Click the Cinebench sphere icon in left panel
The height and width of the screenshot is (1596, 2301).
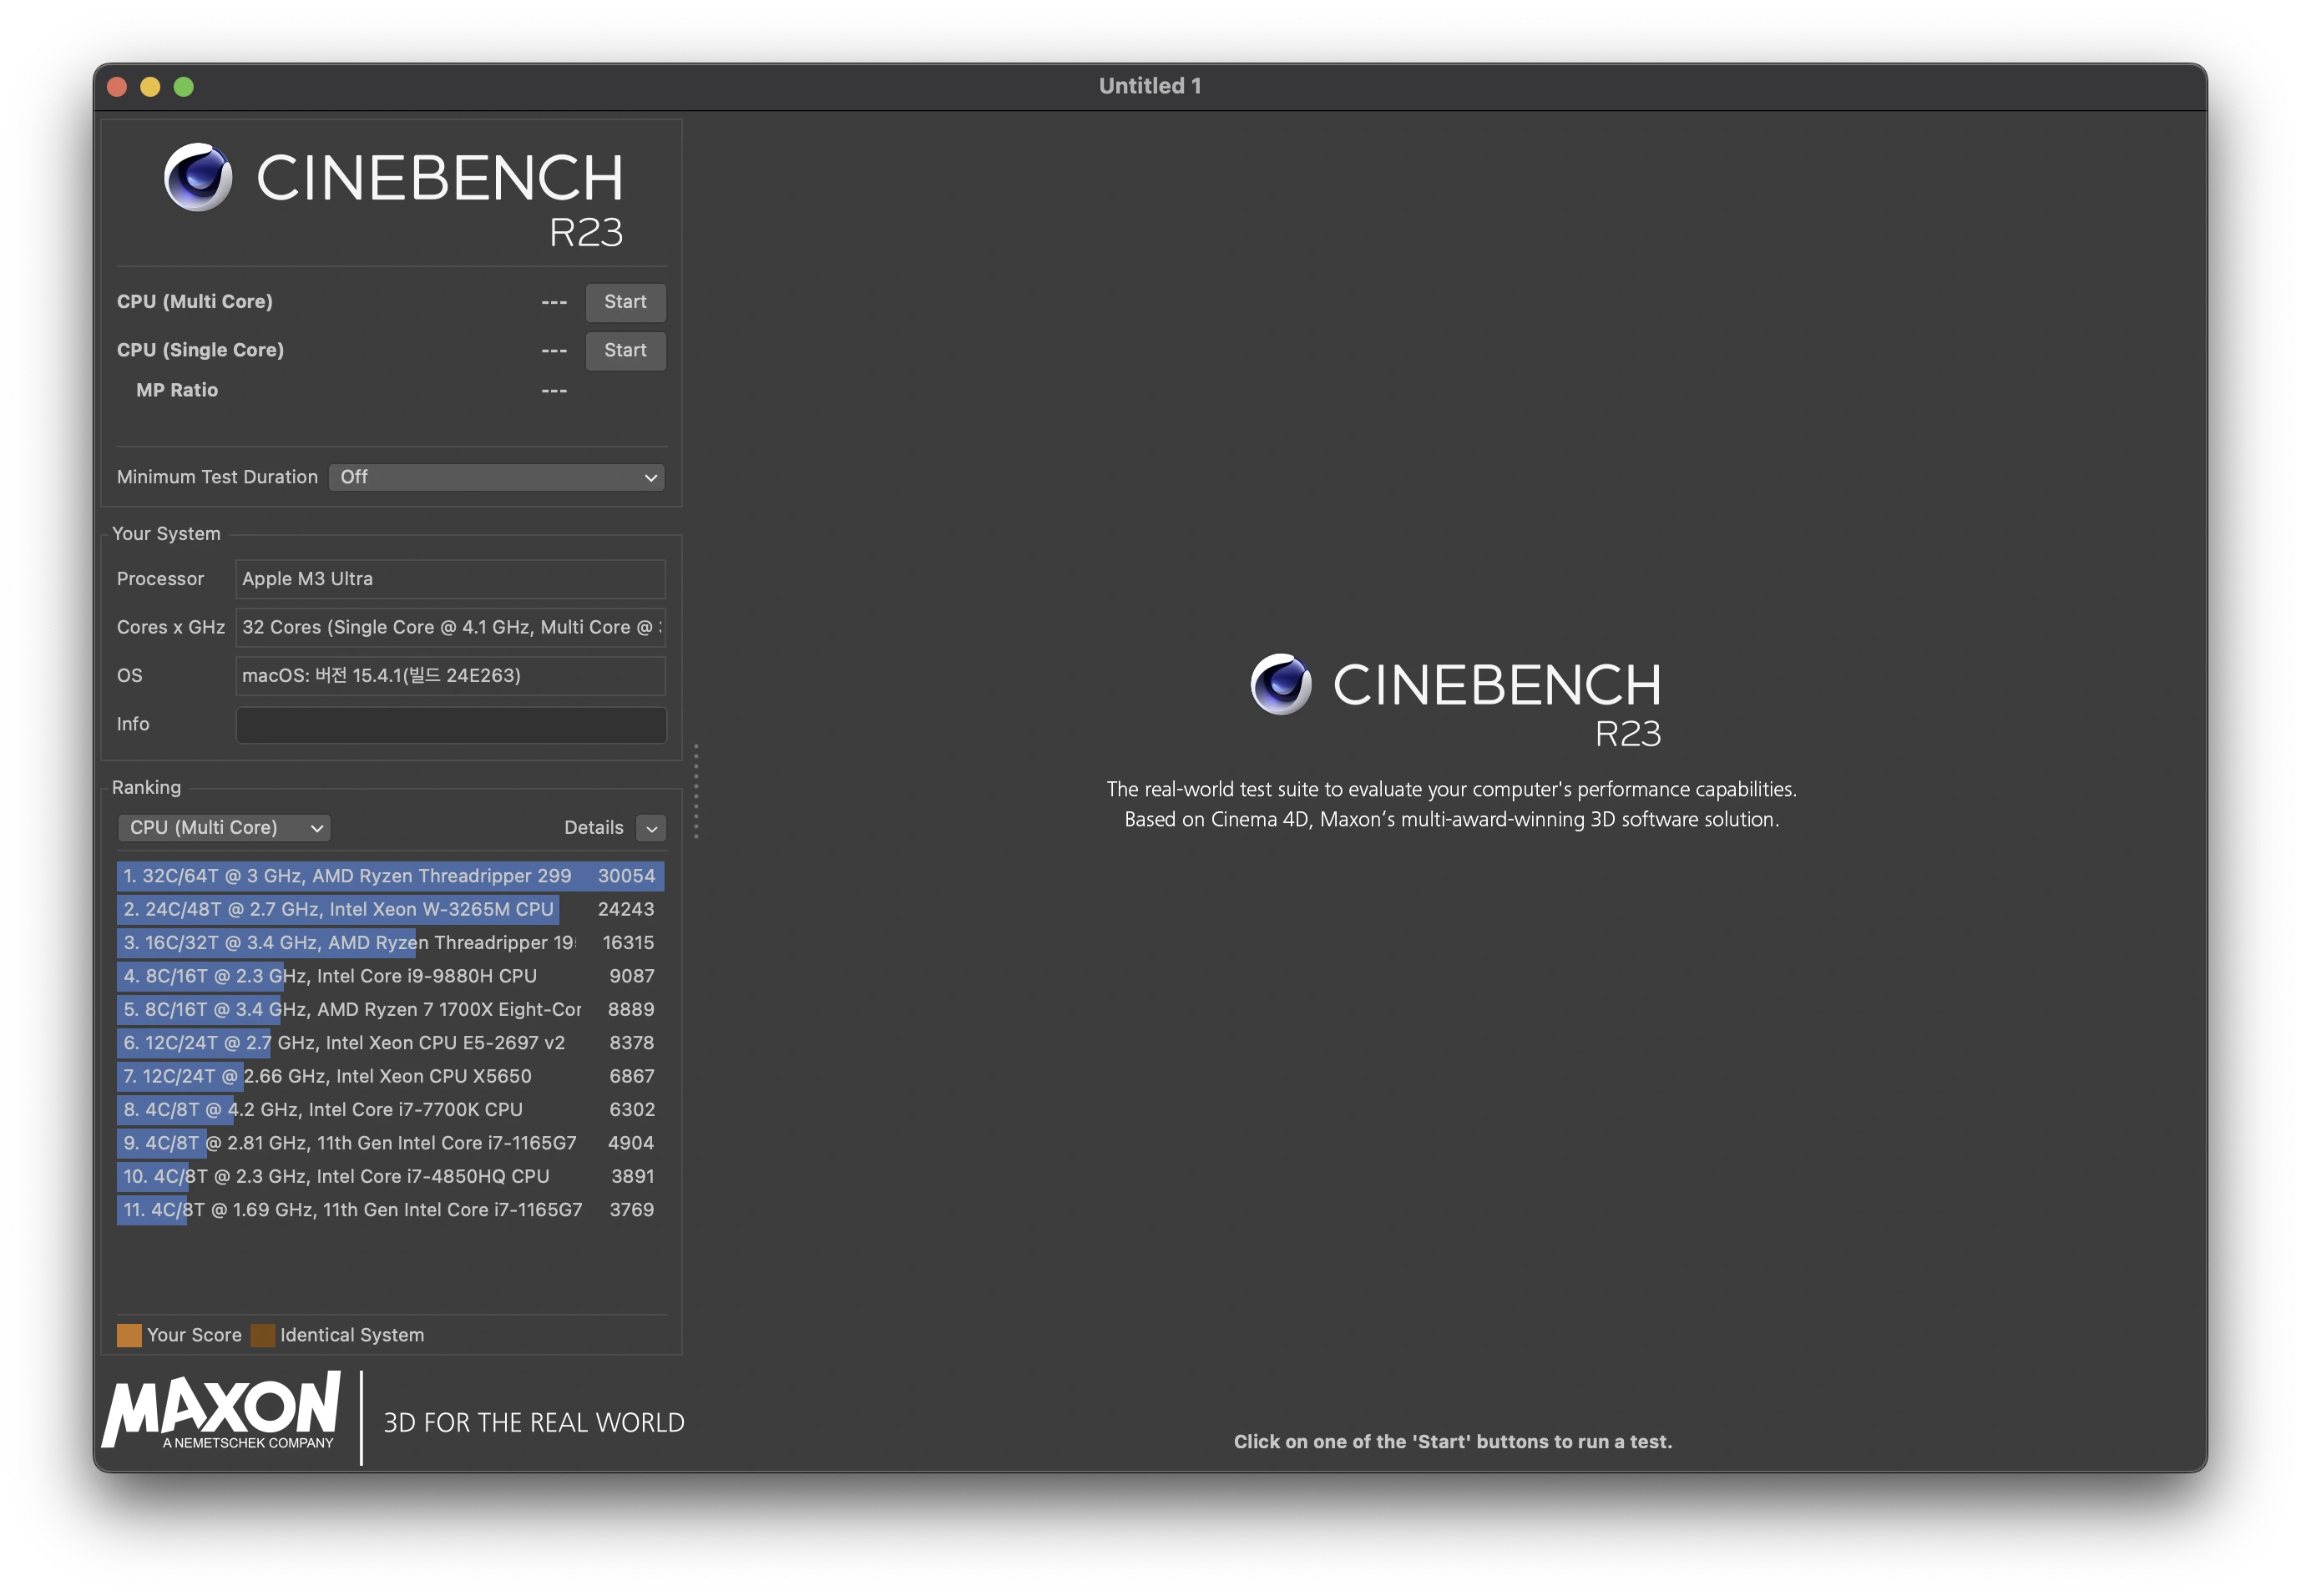pos(198,177)
